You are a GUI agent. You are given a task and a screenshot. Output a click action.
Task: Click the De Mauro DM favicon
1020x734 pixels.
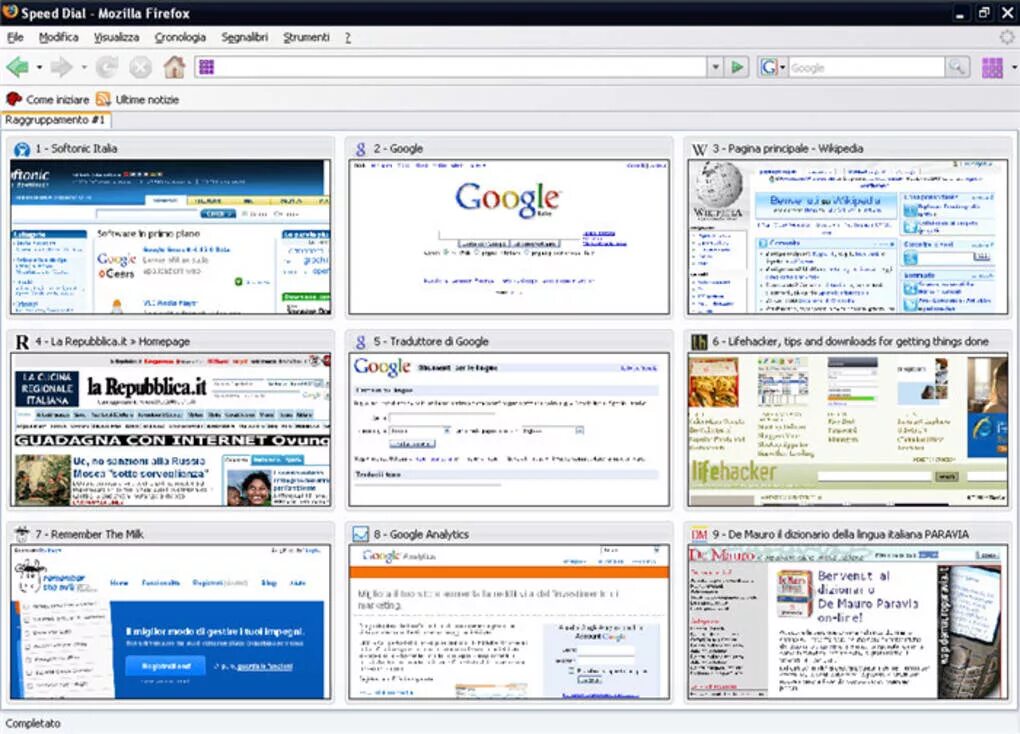[x=699, y=535]
